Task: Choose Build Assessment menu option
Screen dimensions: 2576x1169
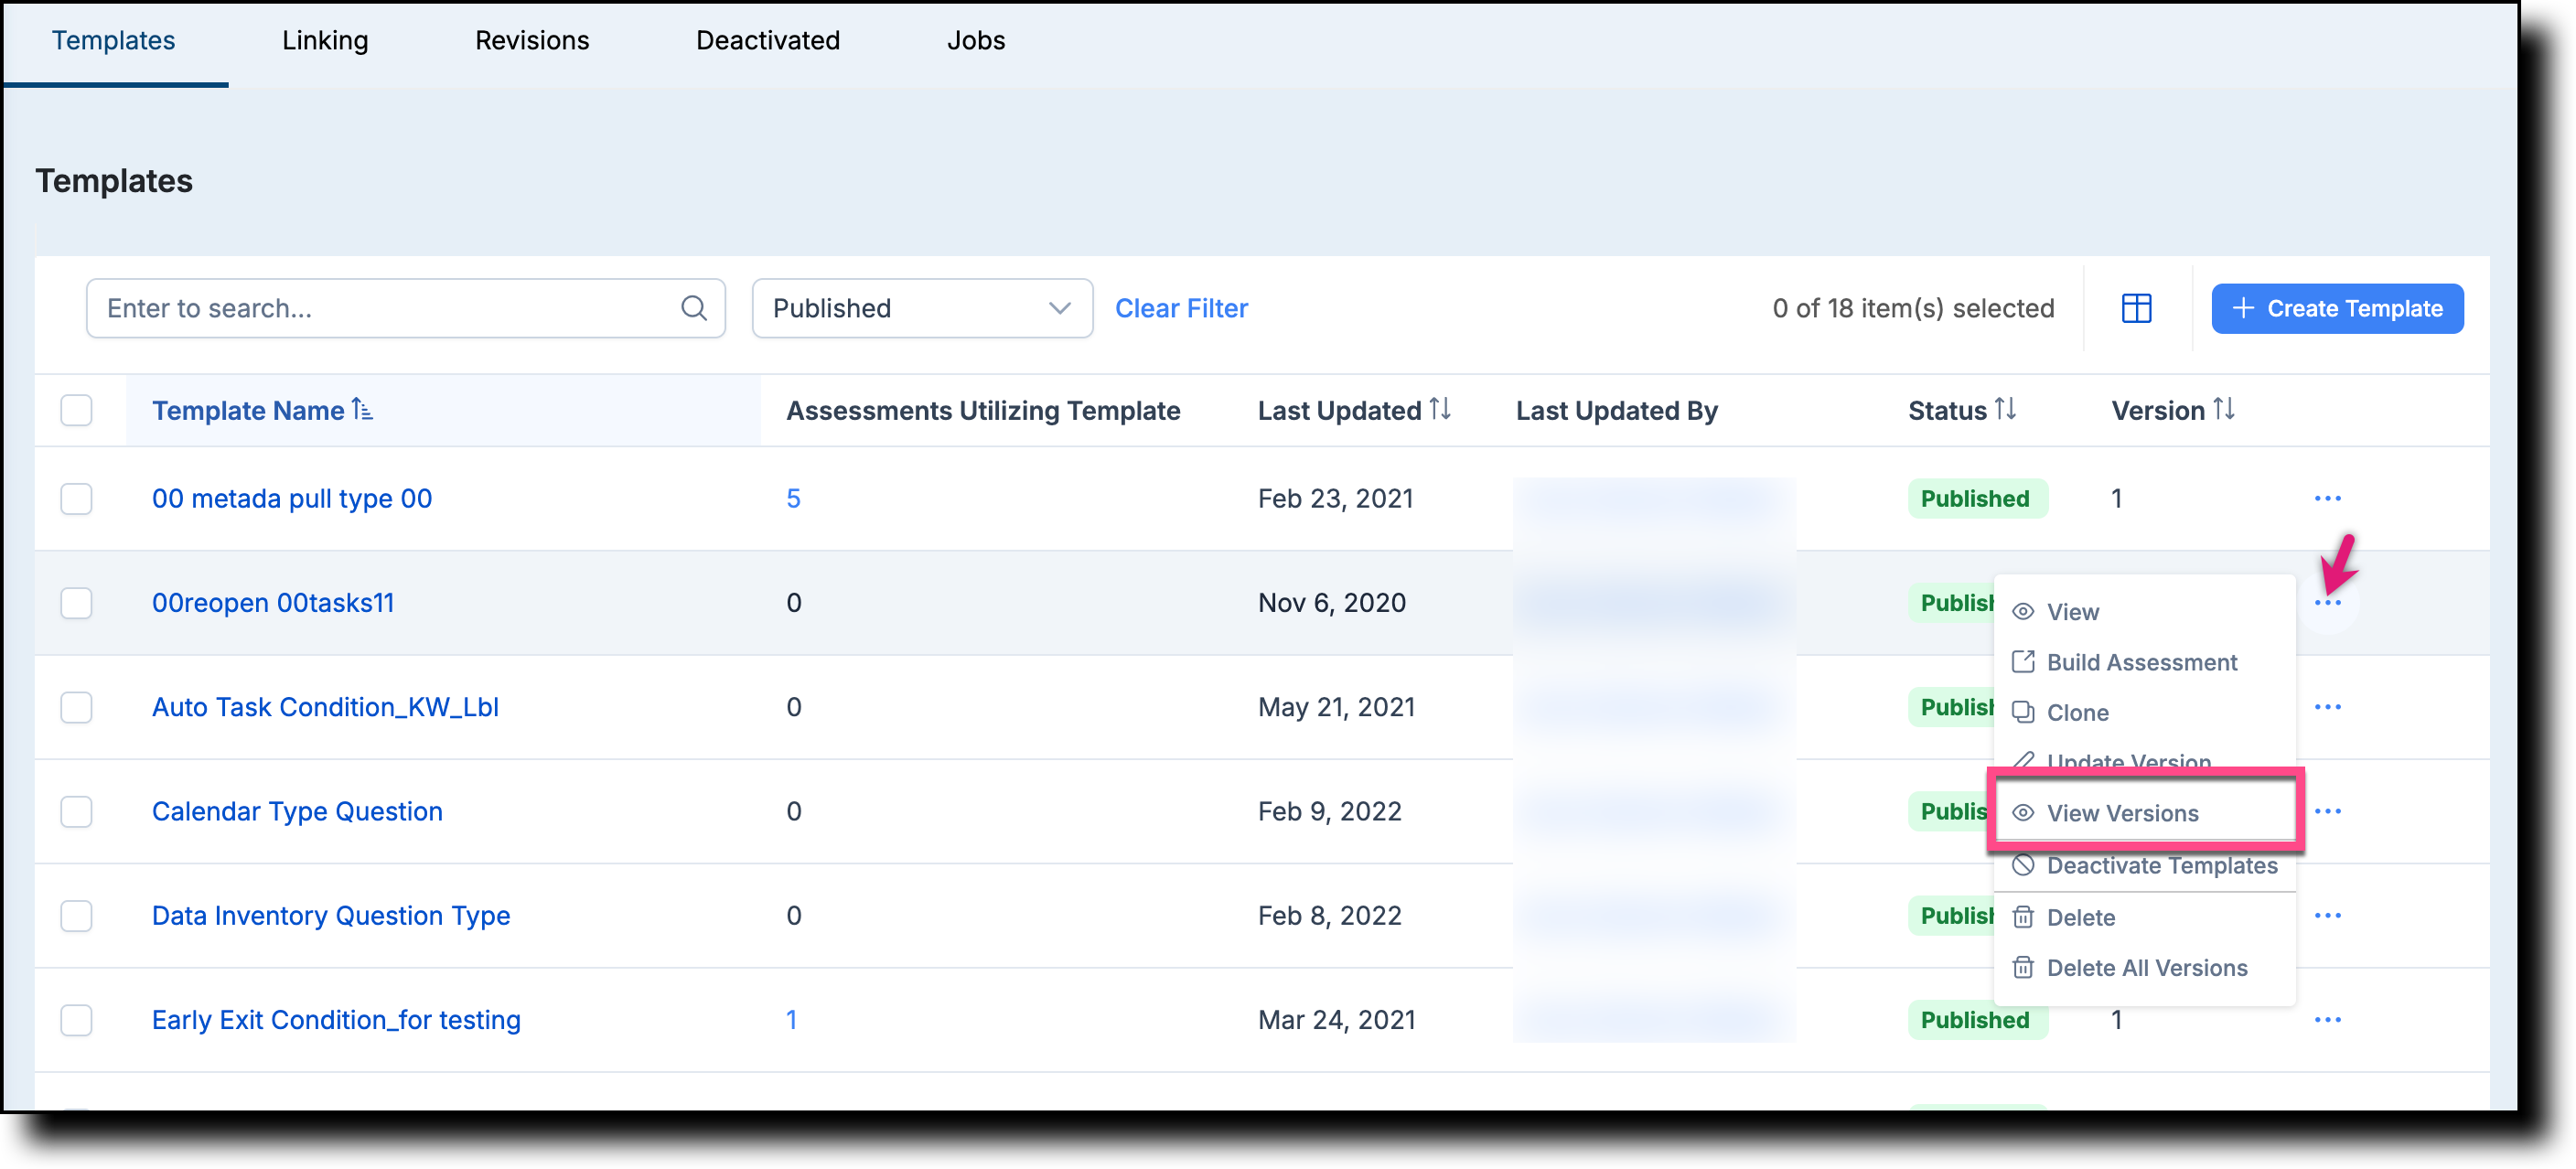Action: coord(2143,662)
